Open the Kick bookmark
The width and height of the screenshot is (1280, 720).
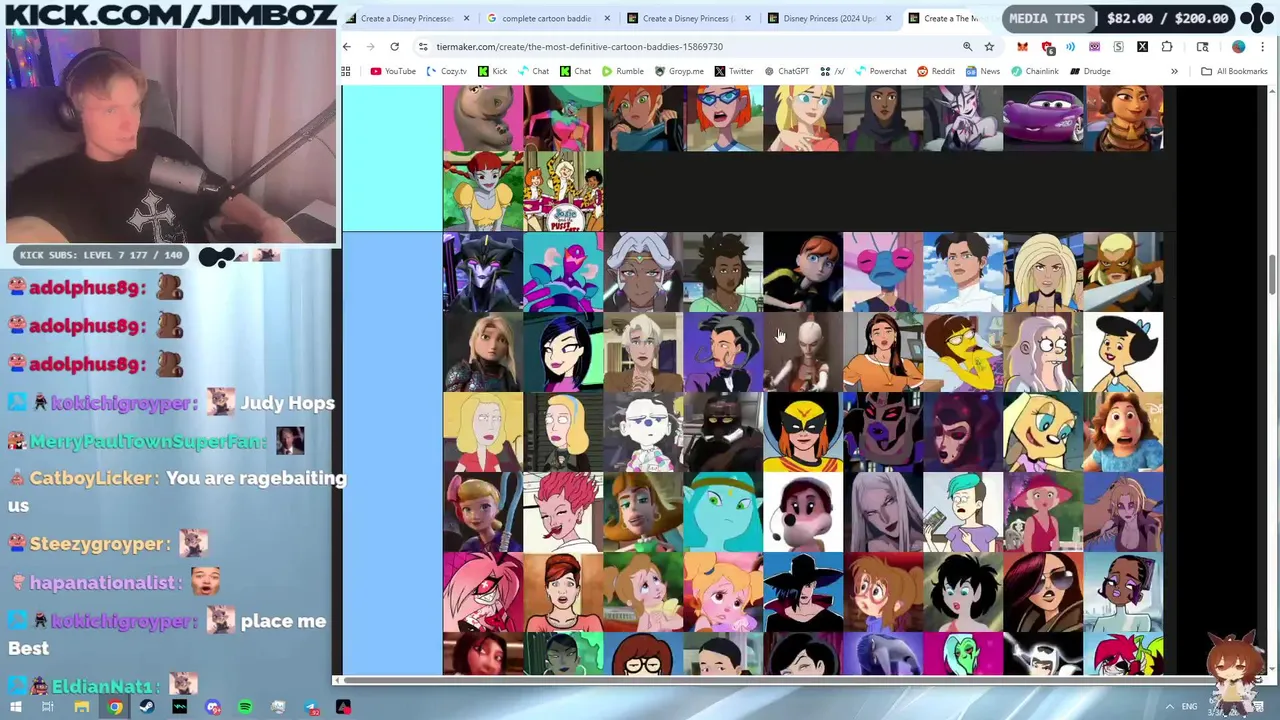coord(492,71)
